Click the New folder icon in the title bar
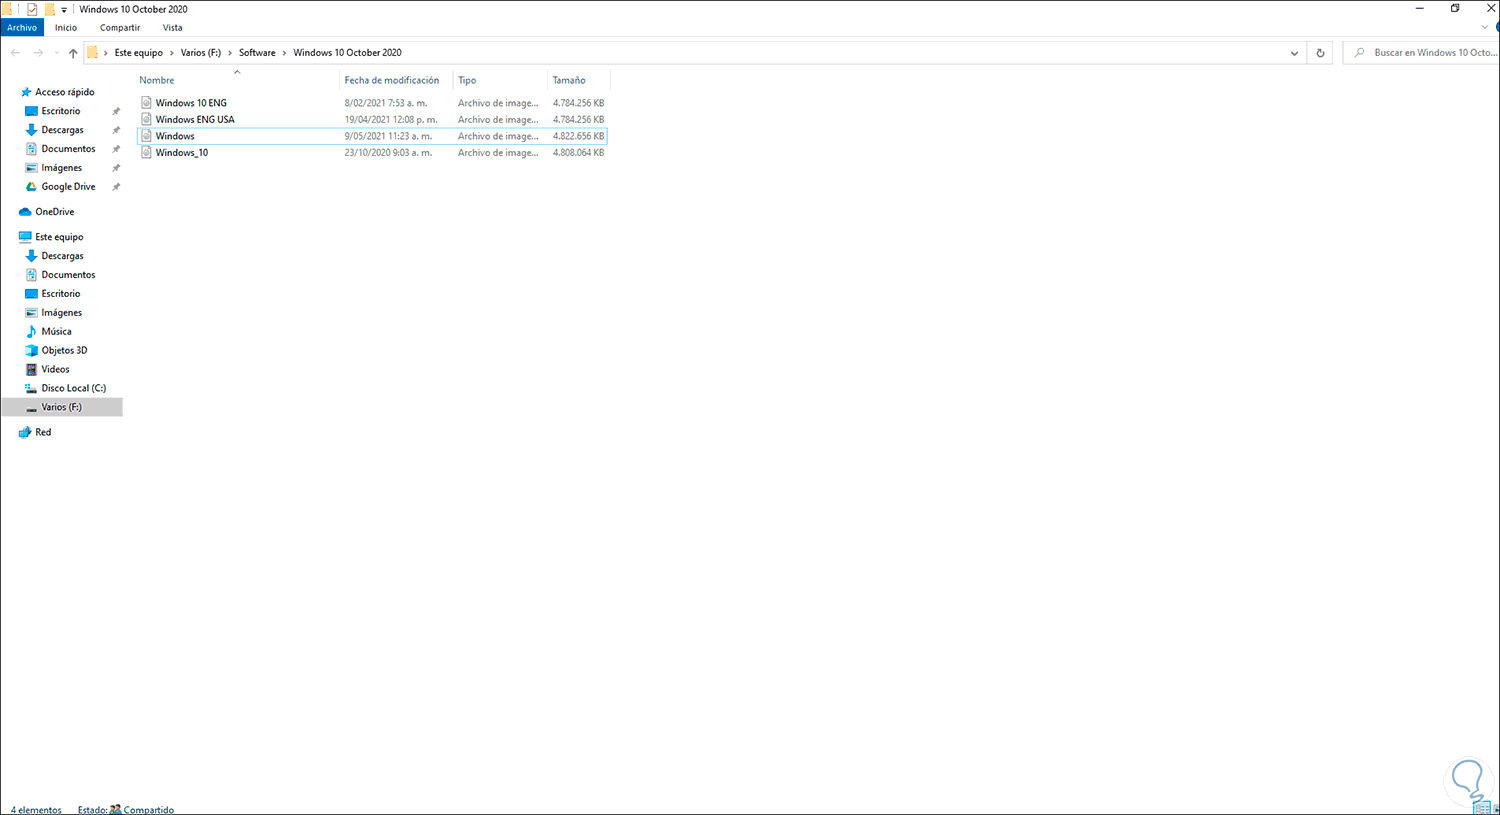This screenshot has height=815, width=1500. (x=49, y=9)
